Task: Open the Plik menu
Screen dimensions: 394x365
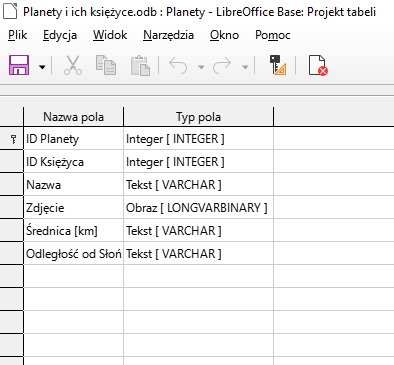Action: pos(18,35)
